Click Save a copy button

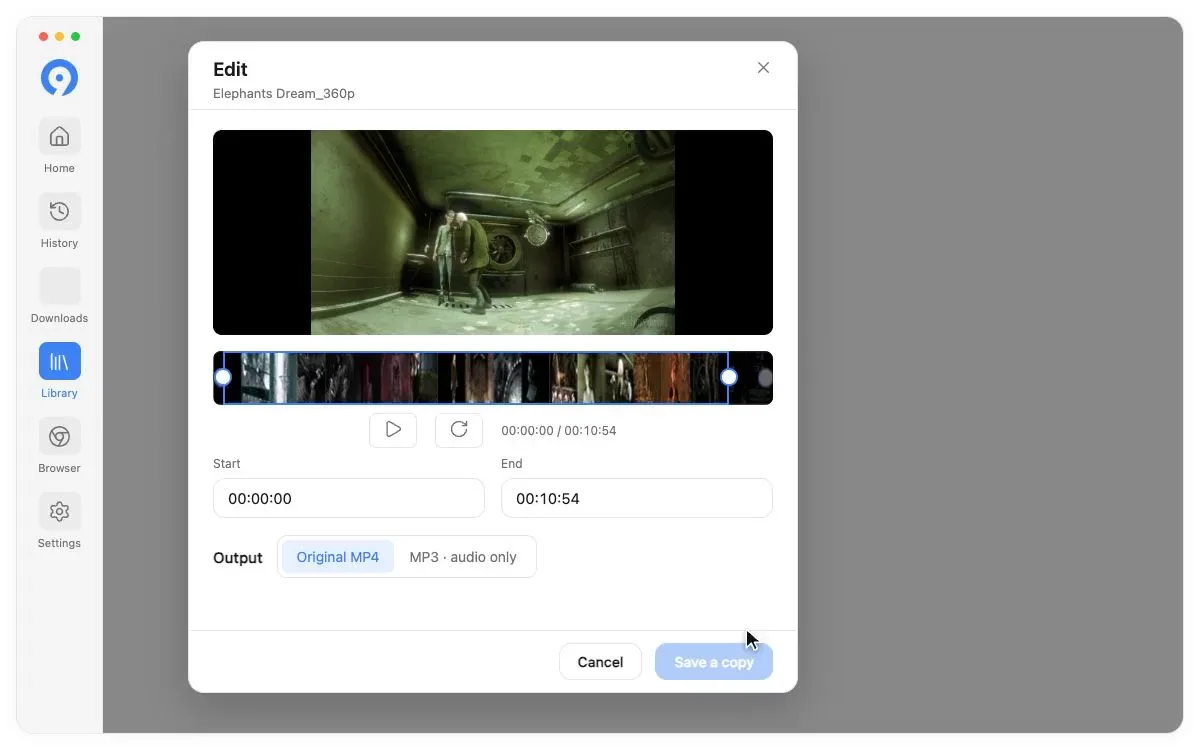tap(714, 662)
